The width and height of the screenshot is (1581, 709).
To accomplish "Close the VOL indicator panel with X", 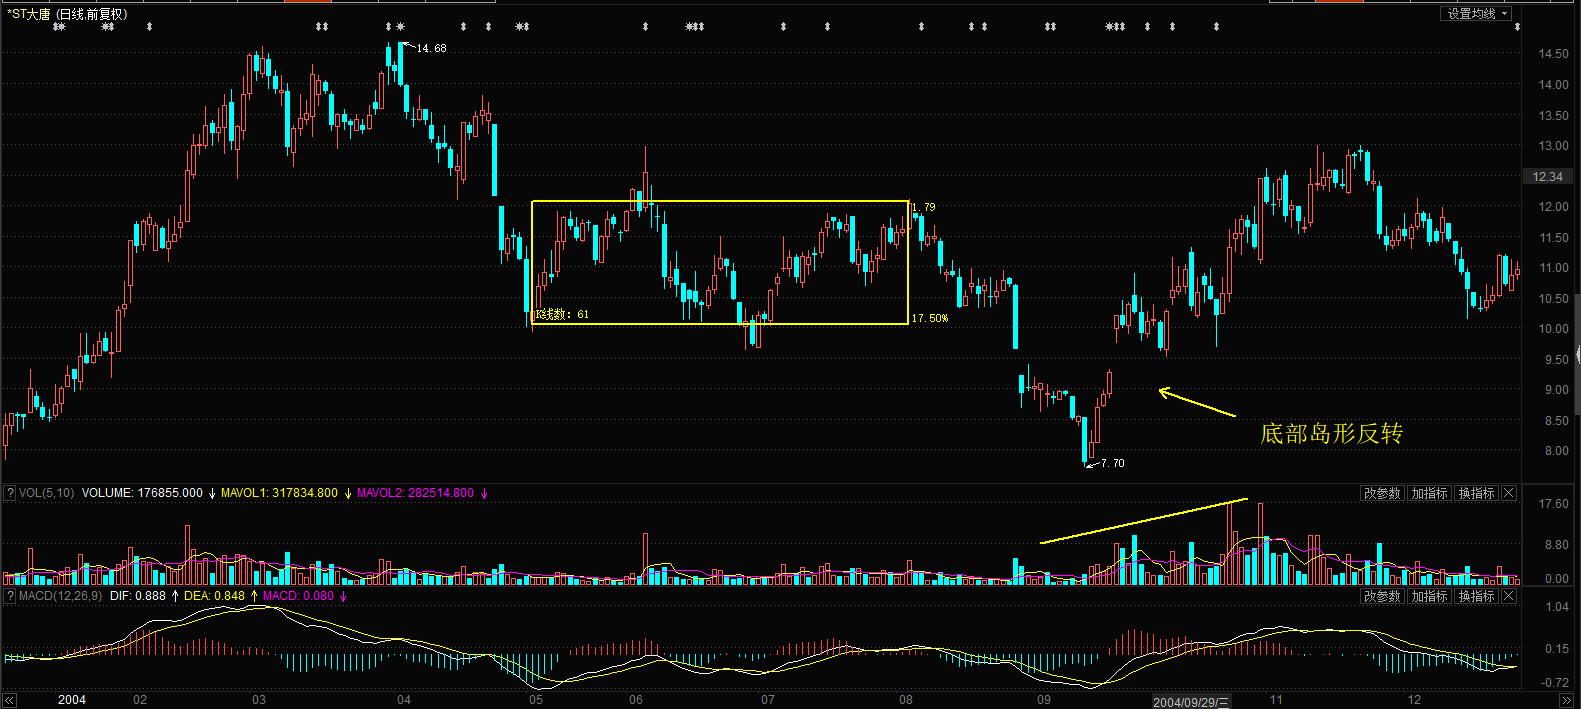I will coord(1509,493).
